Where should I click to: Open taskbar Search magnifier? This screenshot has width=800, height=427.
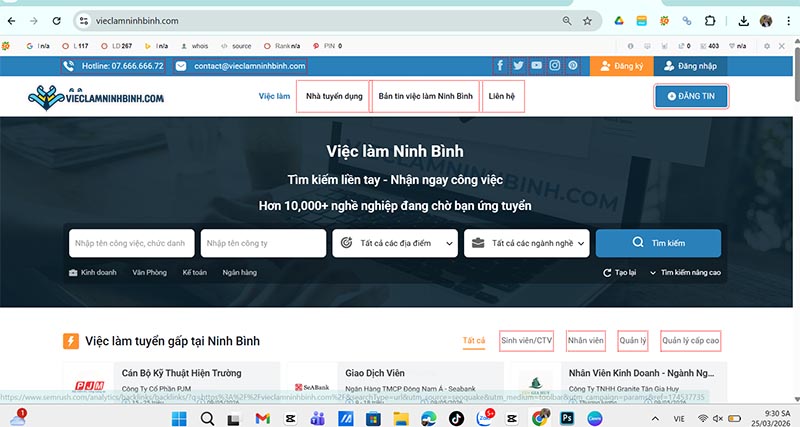[207, 419]
